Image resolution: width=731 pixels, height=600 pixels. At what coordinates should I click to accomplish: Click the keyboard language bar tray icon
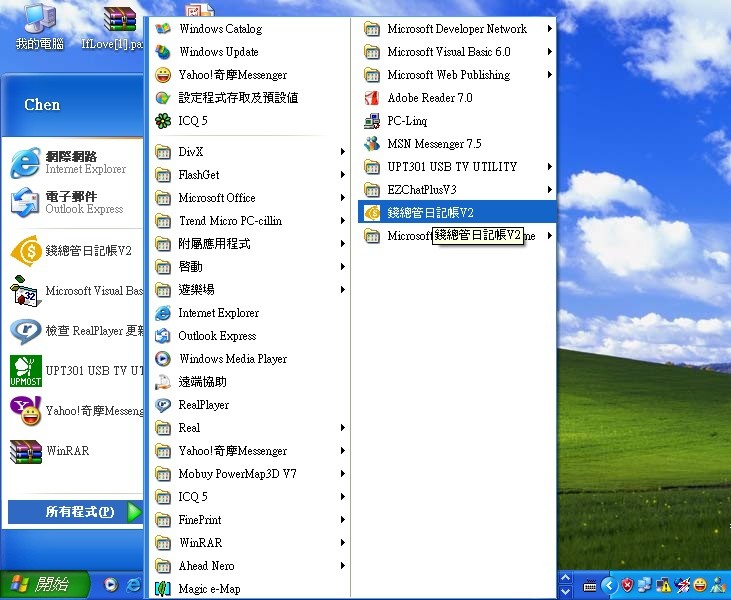click(589, 586)
